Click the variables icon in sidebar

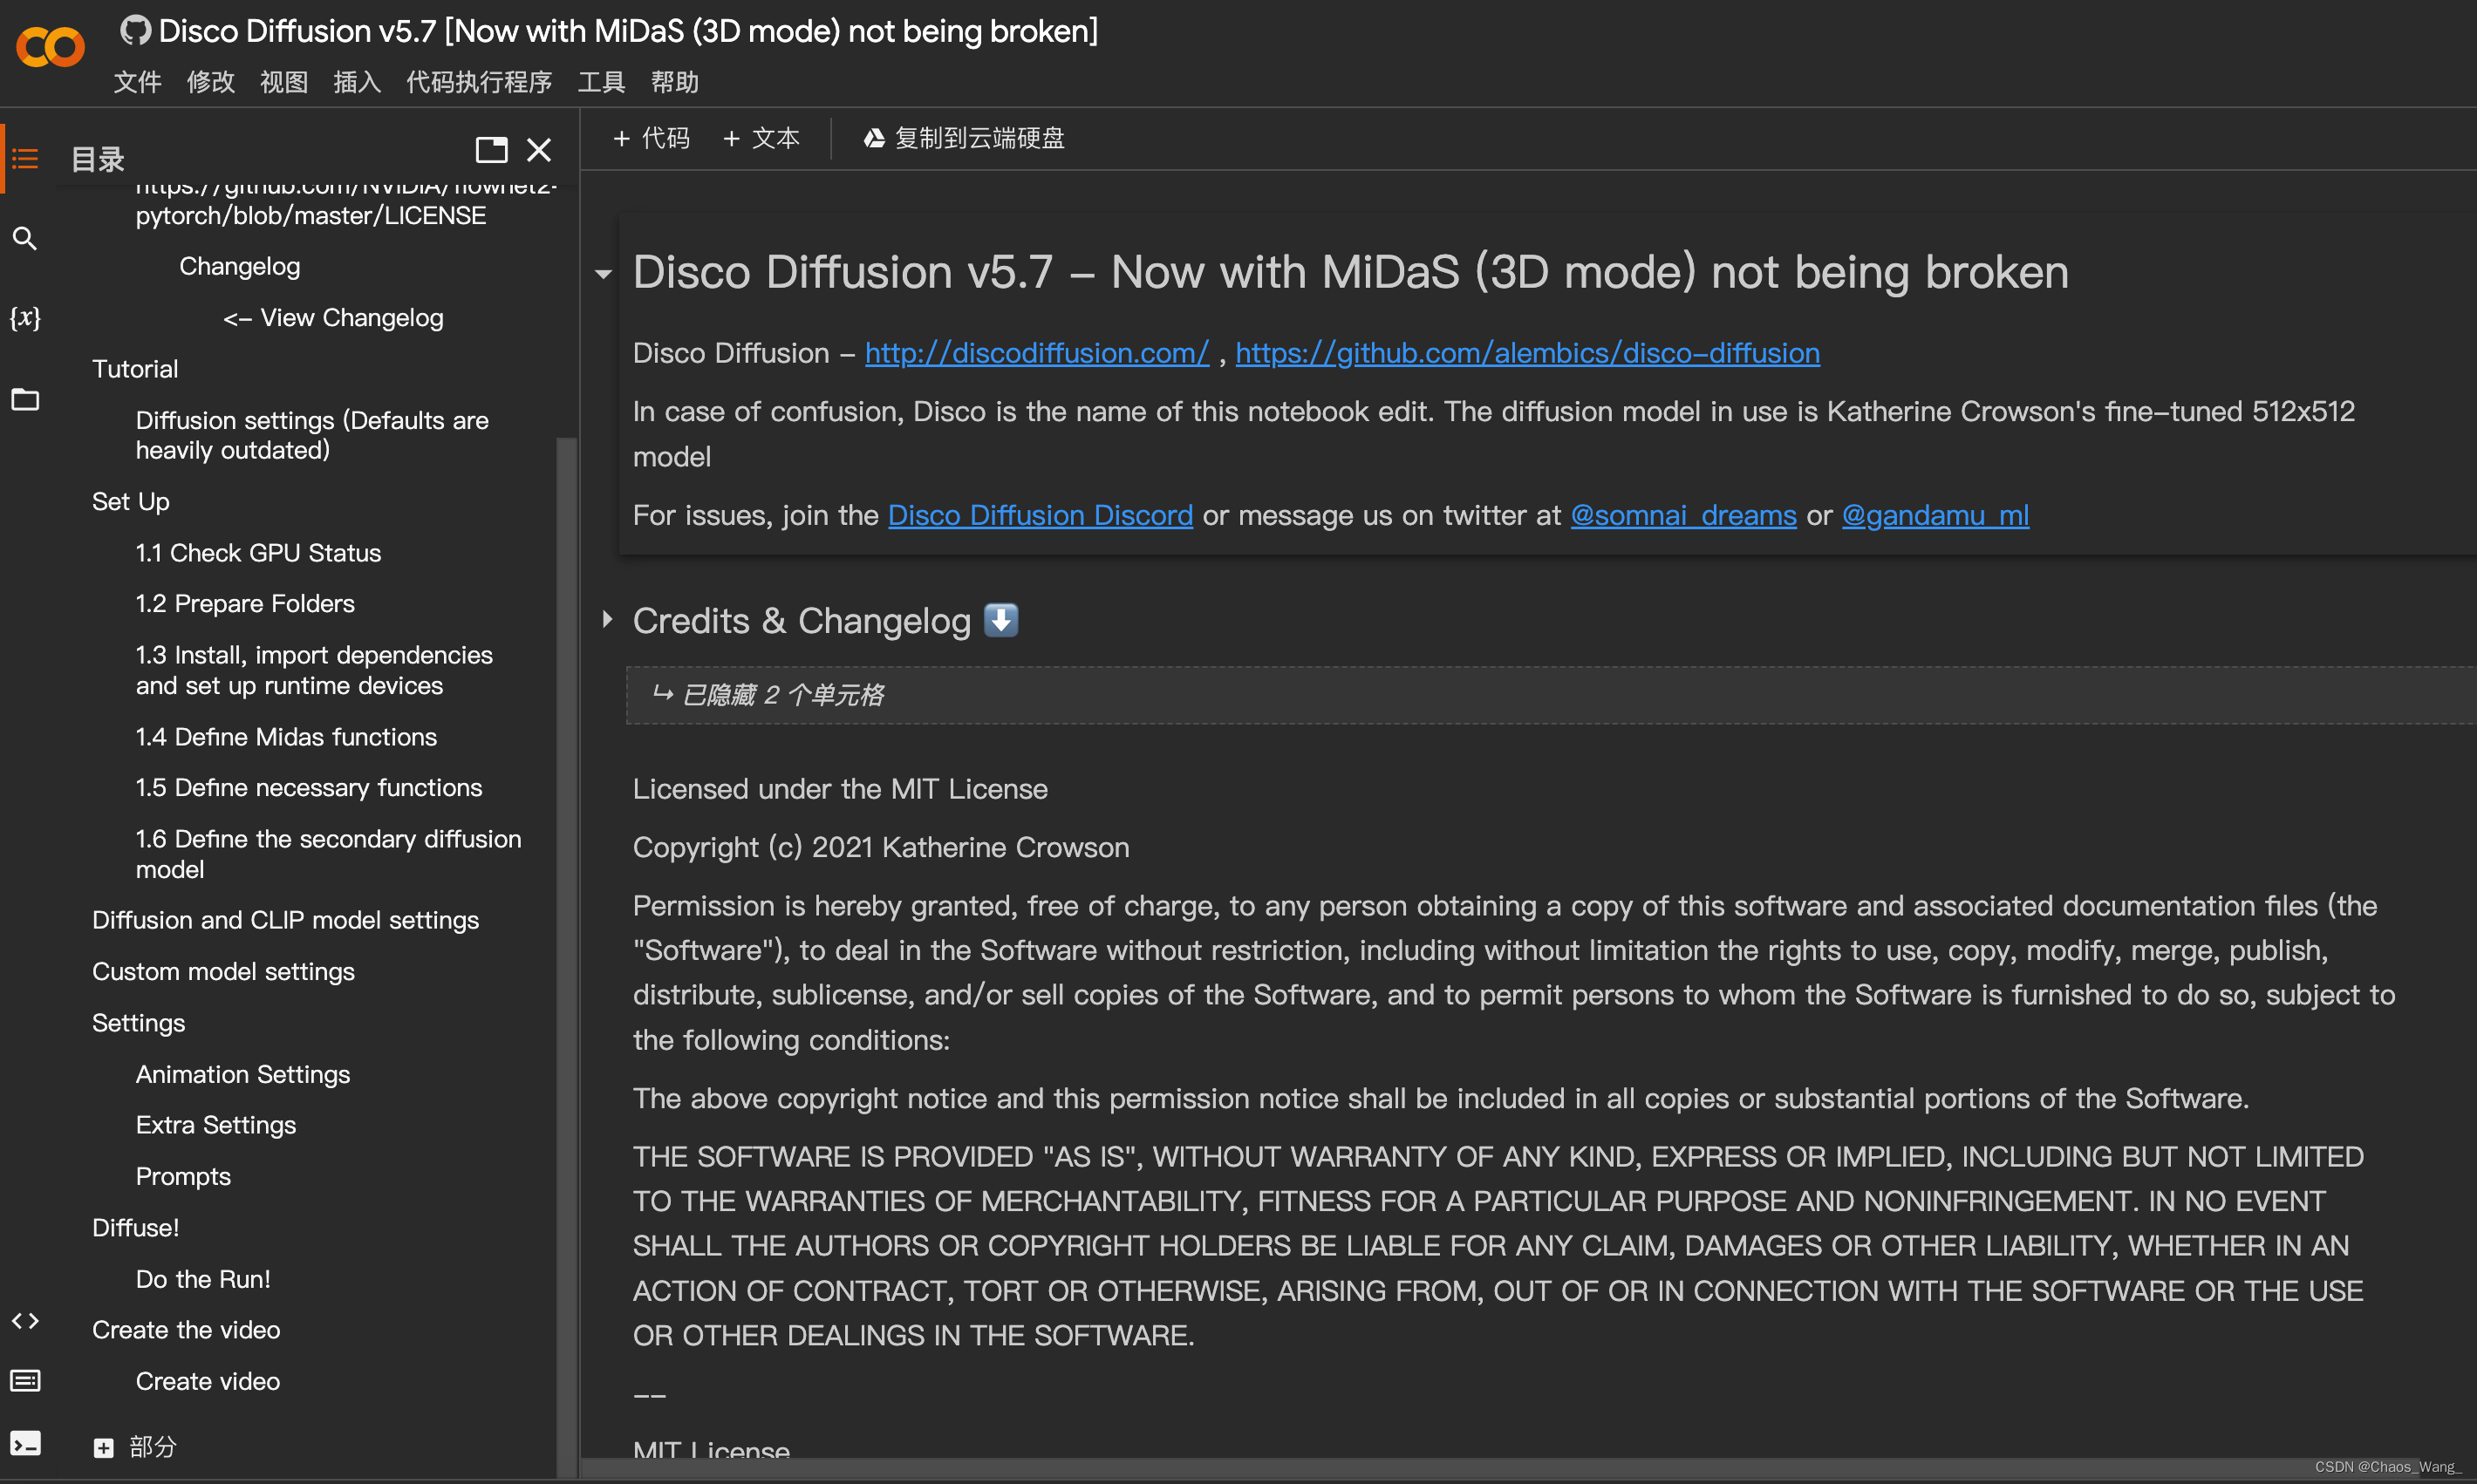tap(26, 318)
